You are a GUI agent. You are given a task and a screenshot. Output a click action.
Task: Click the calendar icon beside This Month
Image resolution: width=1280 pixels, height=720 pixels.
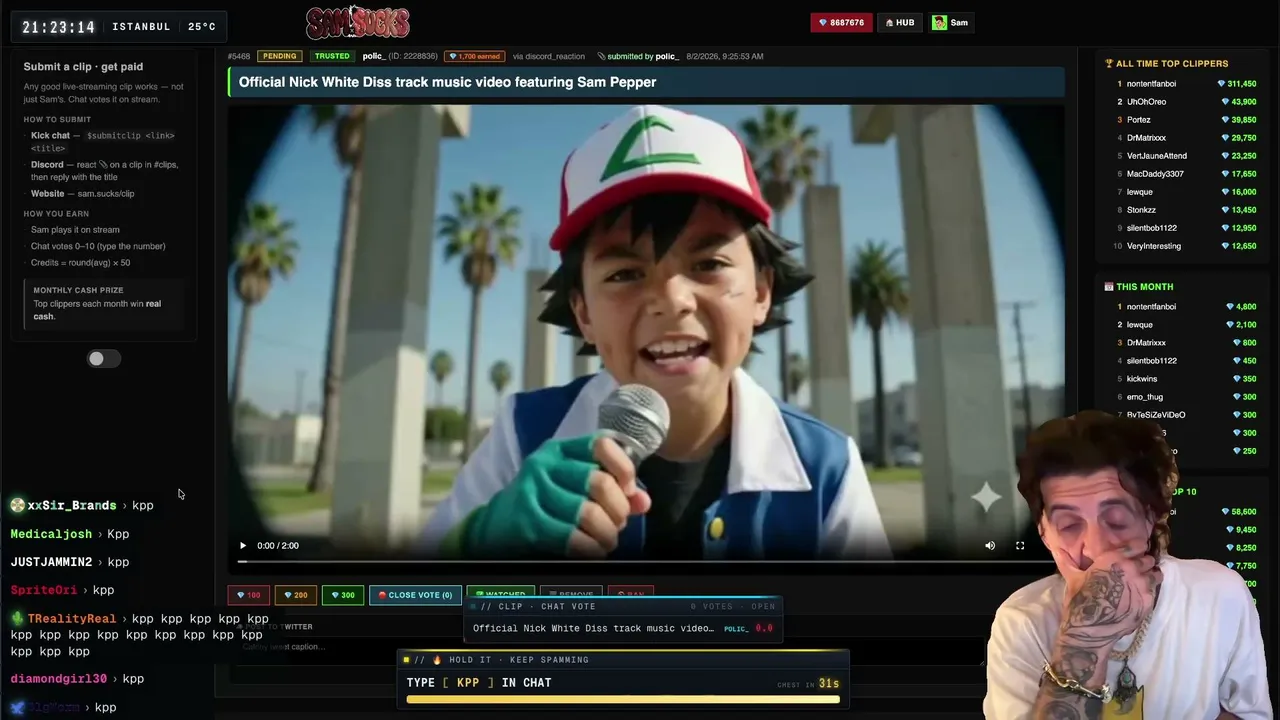pos(1108,287)
